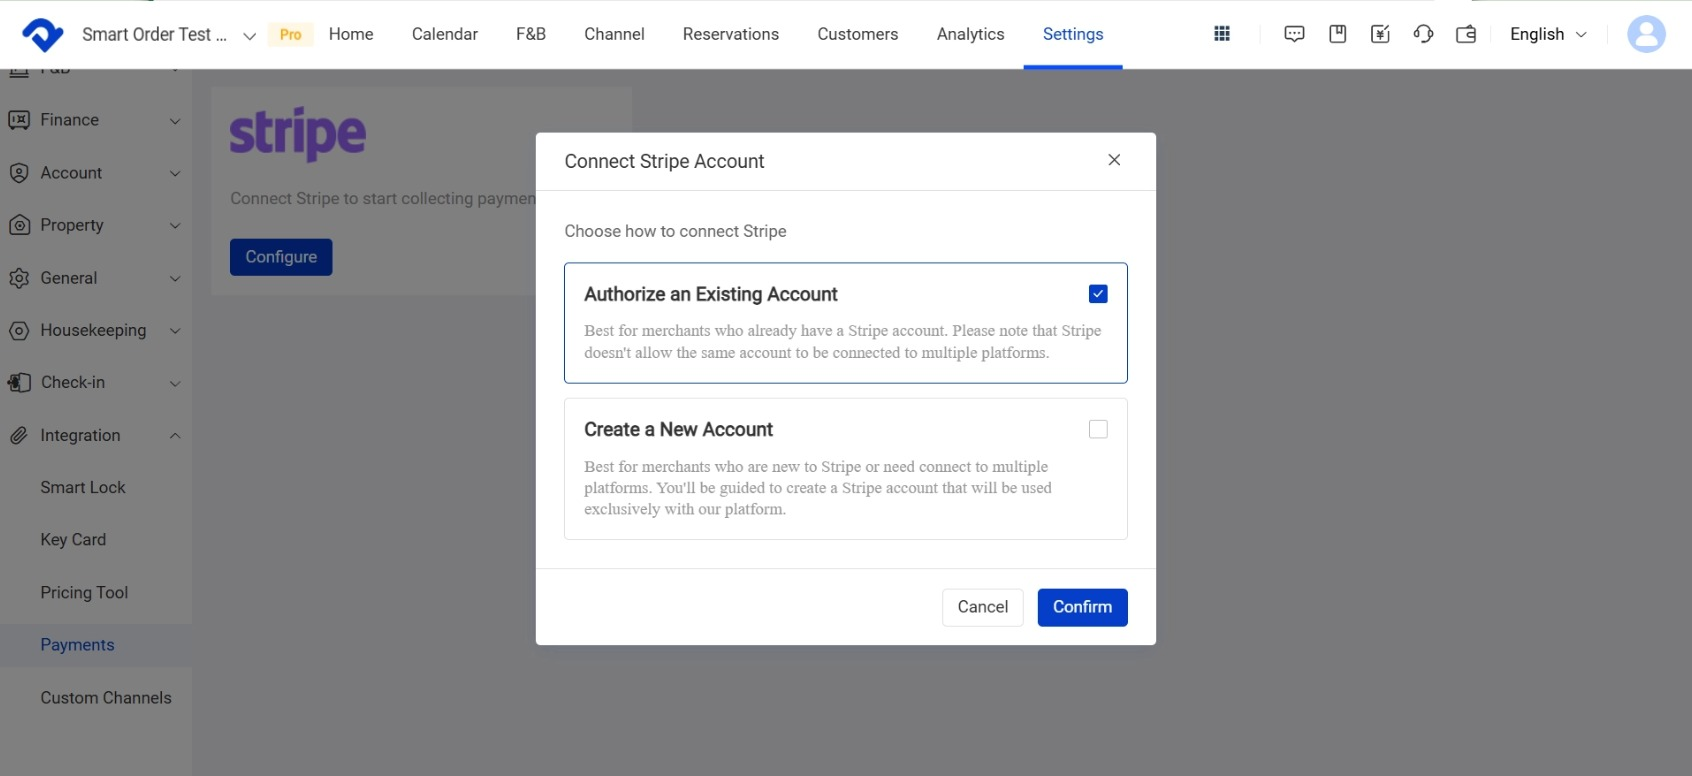Screen dimensions: 1692x776
Task: Open Pricing Tool in the sidebar
Action: pyautogui.click(x=84, y=593)
